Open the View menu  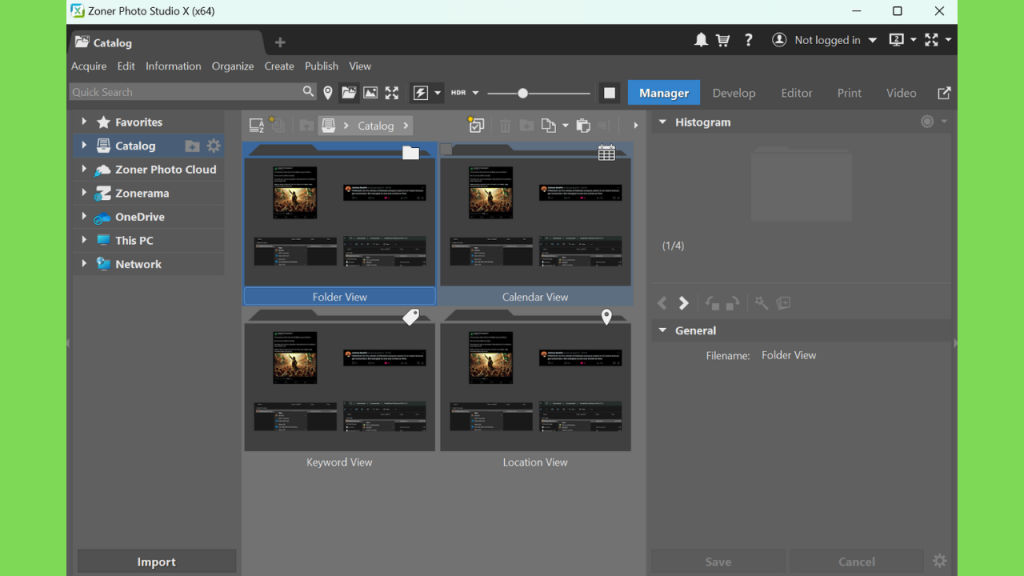[360, 66]
